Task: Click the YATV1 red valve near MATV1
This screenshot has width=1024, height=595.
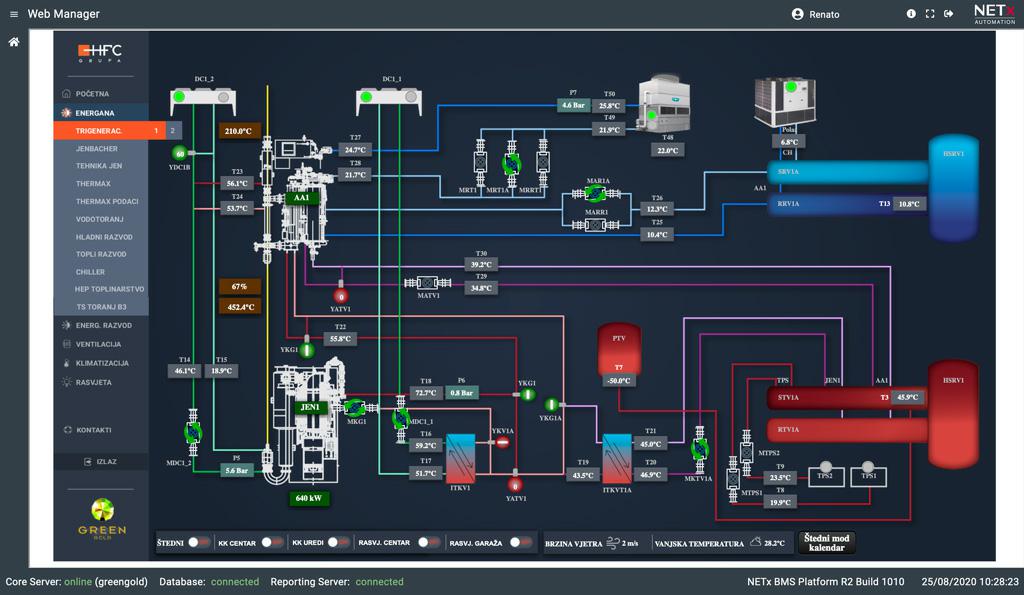Action: tap(341, 296)
